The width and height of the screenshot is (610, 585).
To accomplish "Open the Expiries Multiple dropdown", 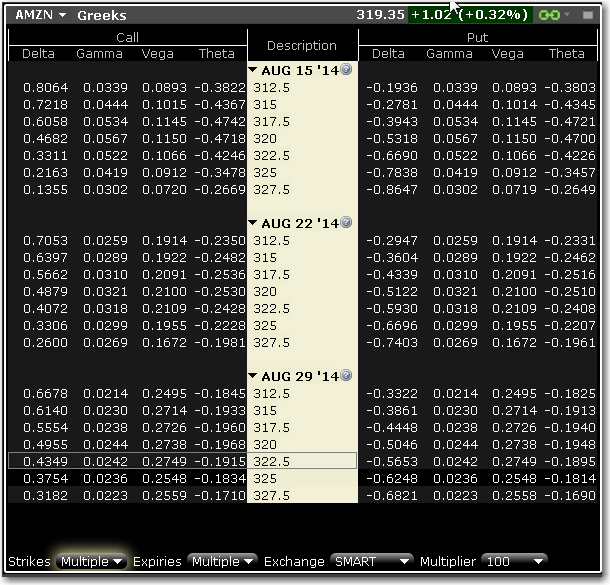I will click(x=222, y=561).
